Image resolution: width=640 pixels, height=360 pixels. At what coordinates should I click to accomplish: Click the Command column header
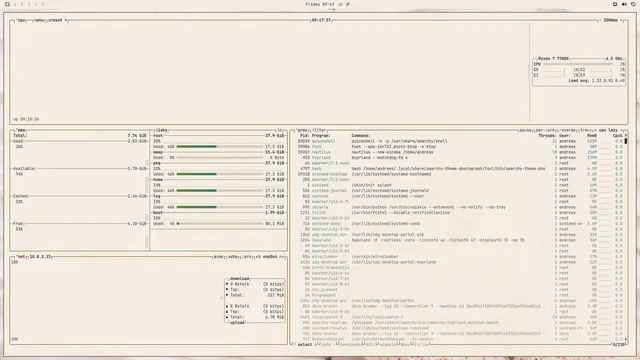tap(361, 136)
